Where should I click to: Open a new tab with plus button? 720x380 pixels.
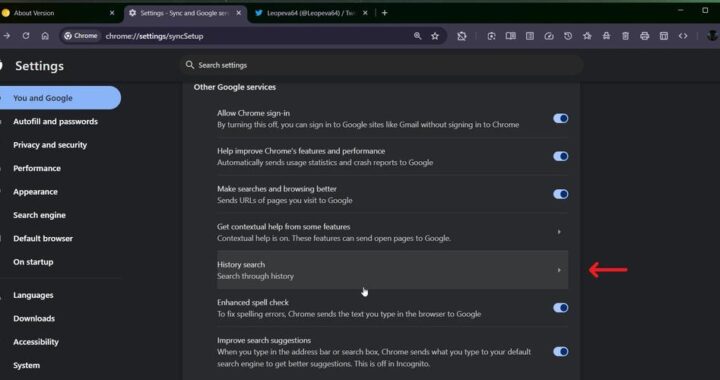pyautogui.click(x=384, y=13)
